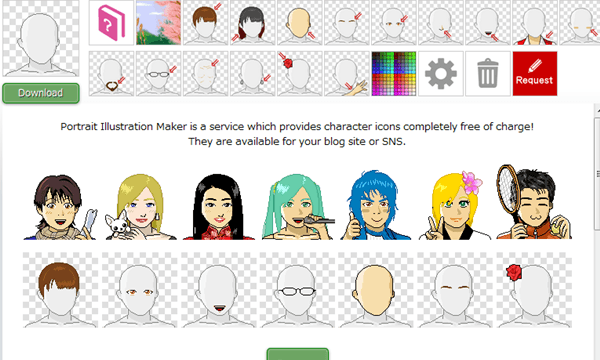Image resolution: width=600 pixels, height=360 pixels.
Task: Open the pink help book icon
Action: click(x=111, y=23)
